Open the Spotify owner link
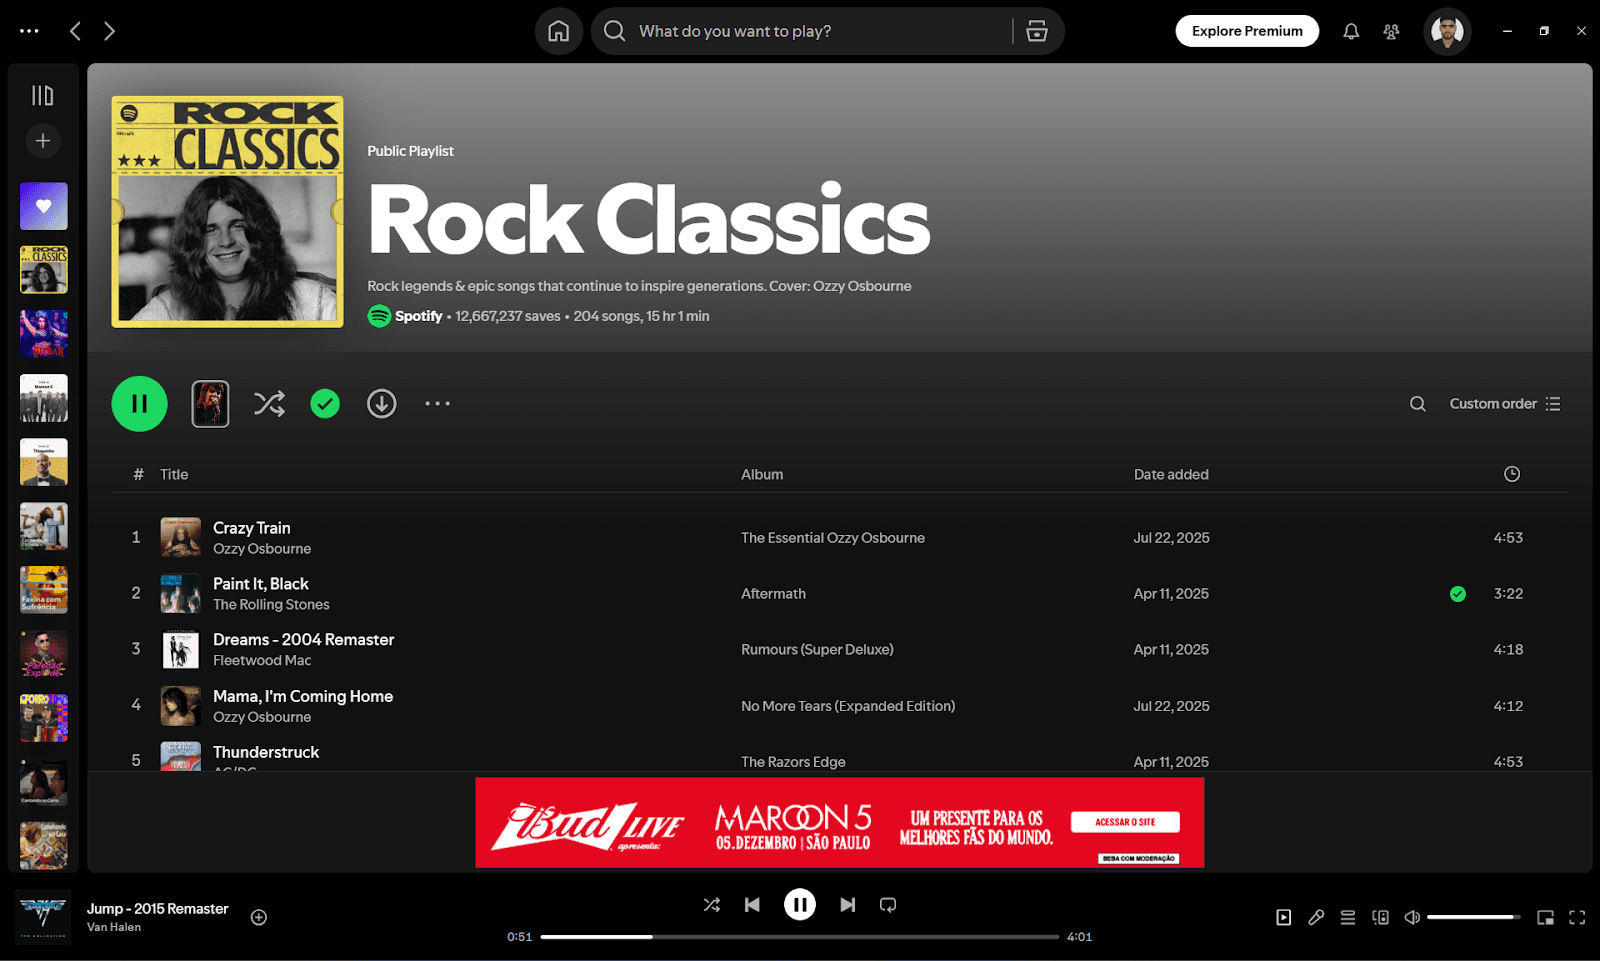 tap(418, 316)
